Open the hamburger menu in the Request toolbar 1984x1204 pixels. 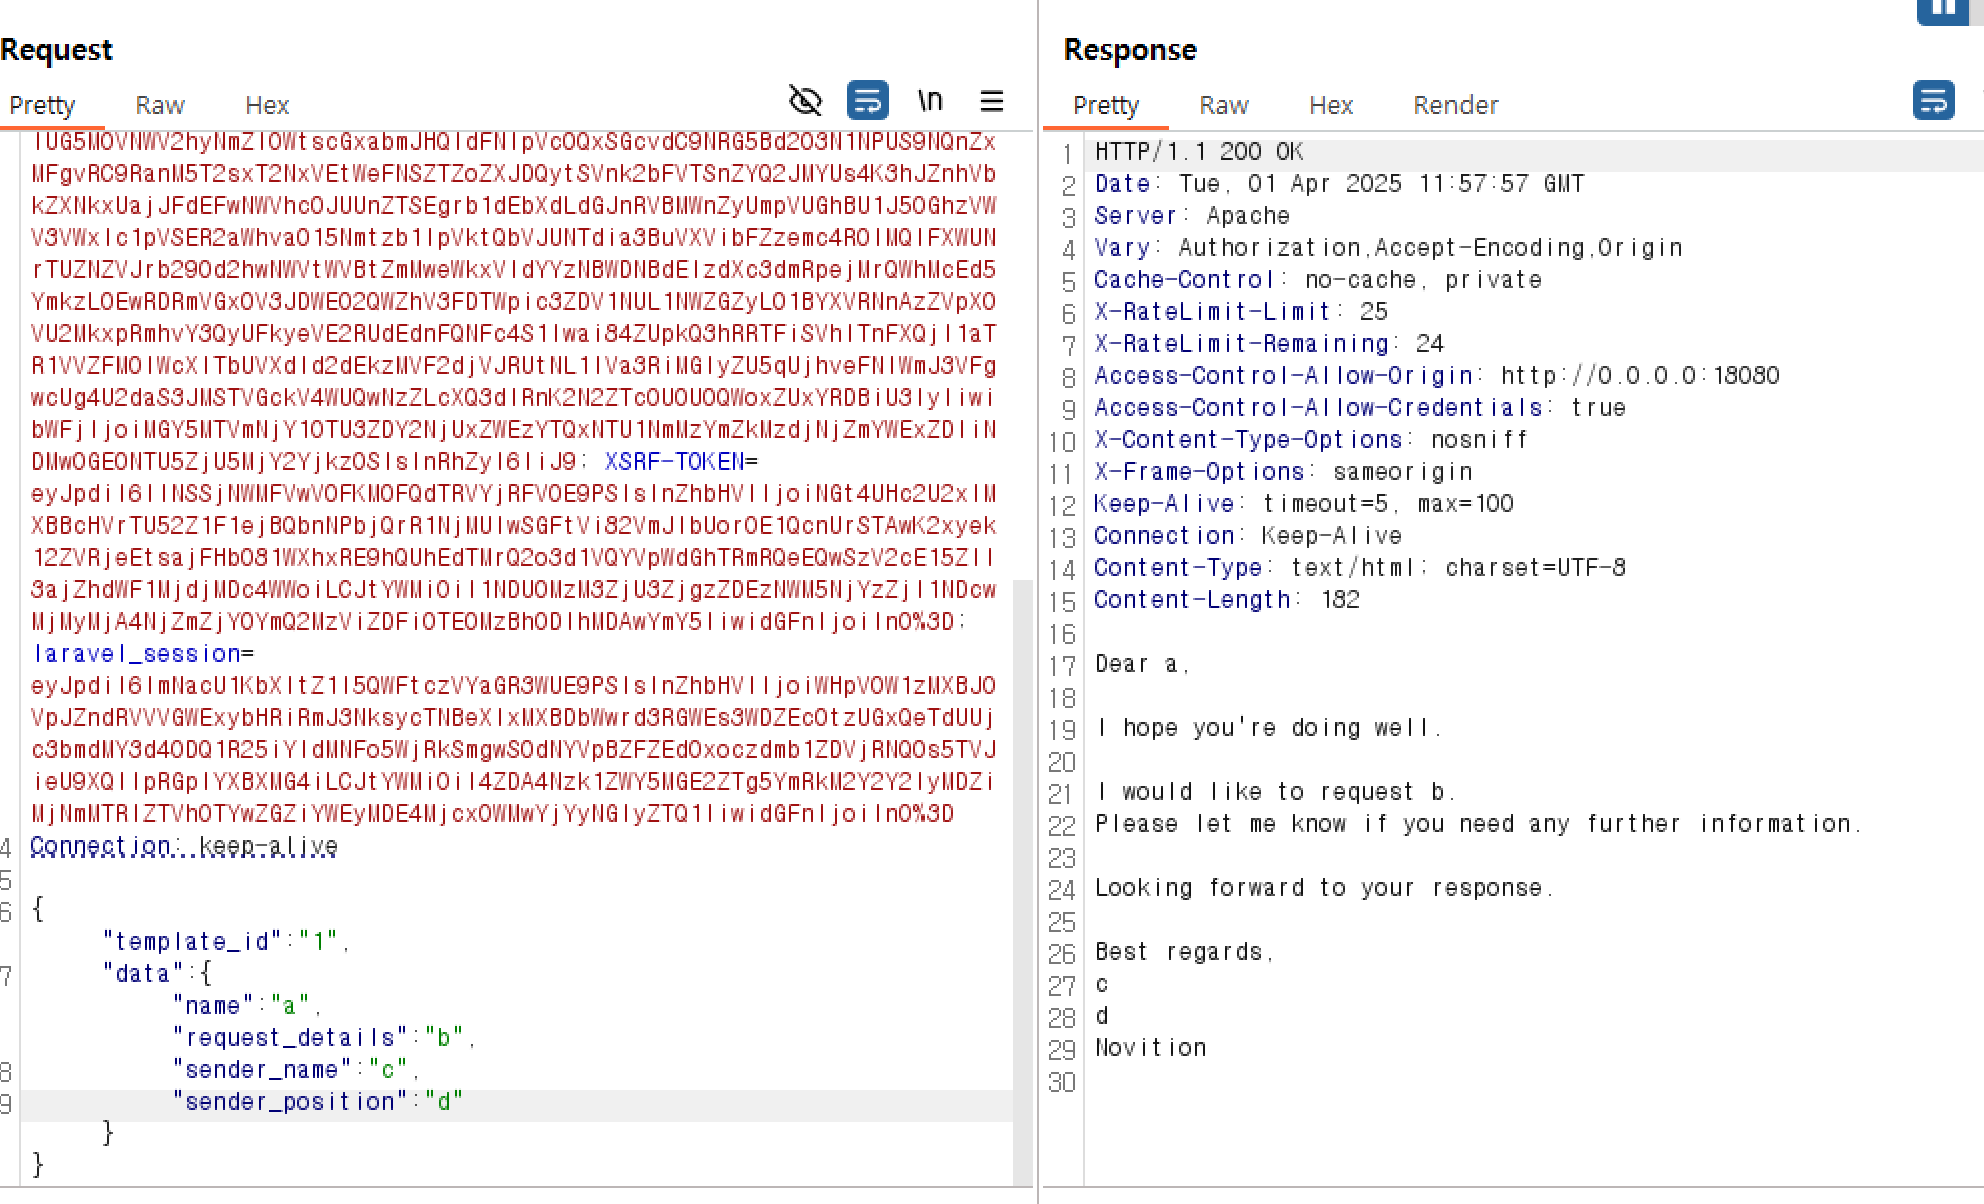991,101
